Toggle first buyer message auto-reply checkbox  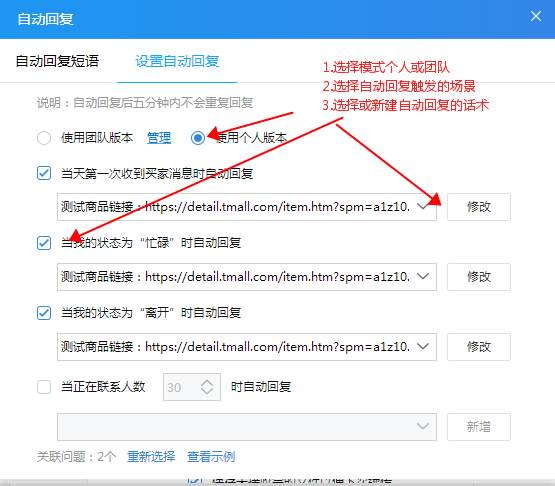(44, 173)
